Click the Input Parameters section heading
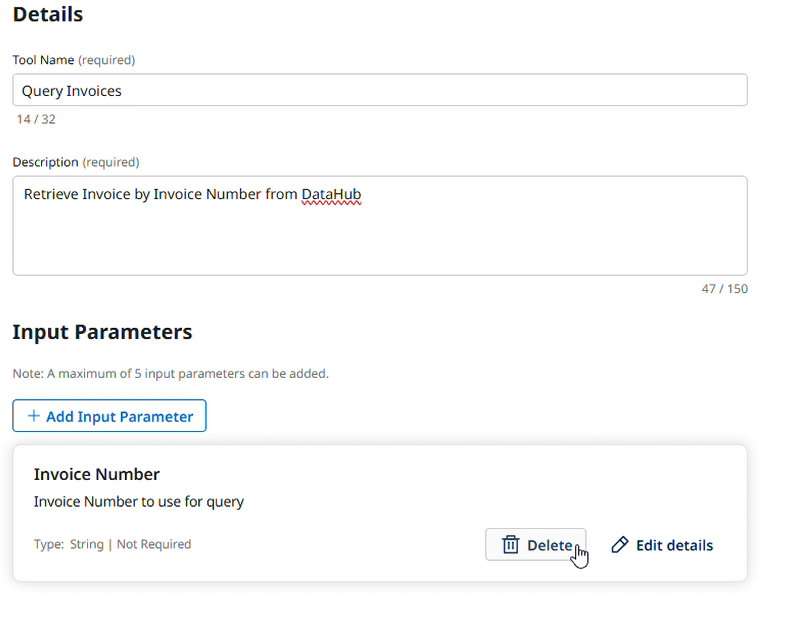Viewport: 806px width, 639px height. (x=102, y=332)
